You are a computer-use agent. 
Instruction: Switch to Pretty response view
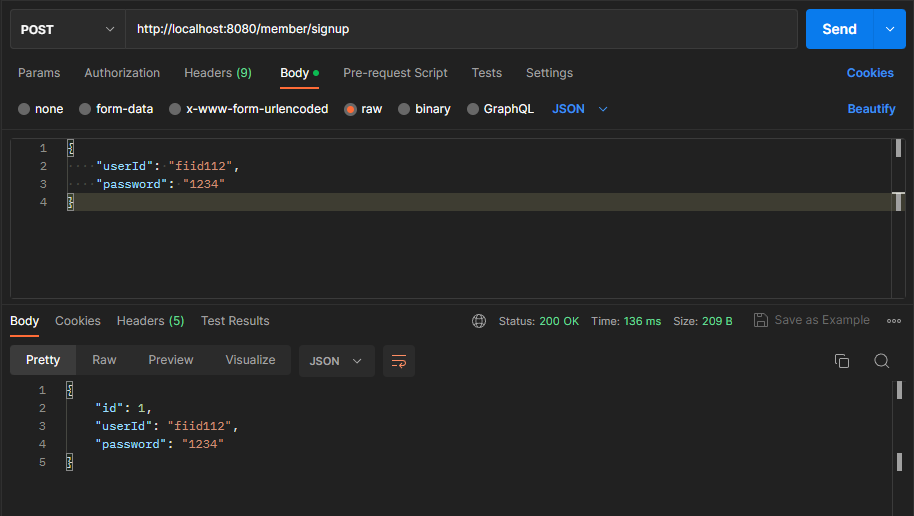point(43,360)
